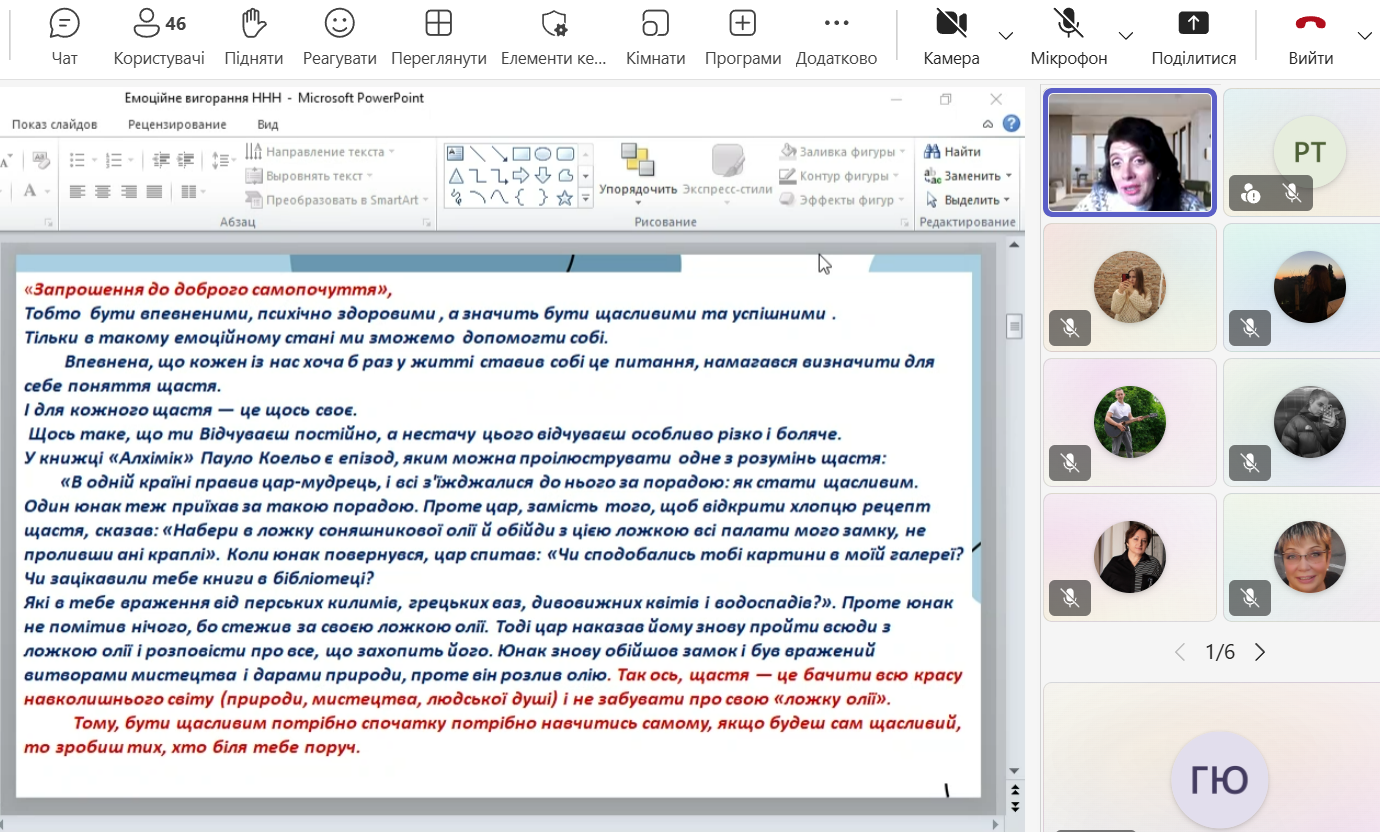Image resolution: width=1380 pixels, height=832 pixels.
Task: Leave the meeting with Вийти
Action: [1310, 38]
